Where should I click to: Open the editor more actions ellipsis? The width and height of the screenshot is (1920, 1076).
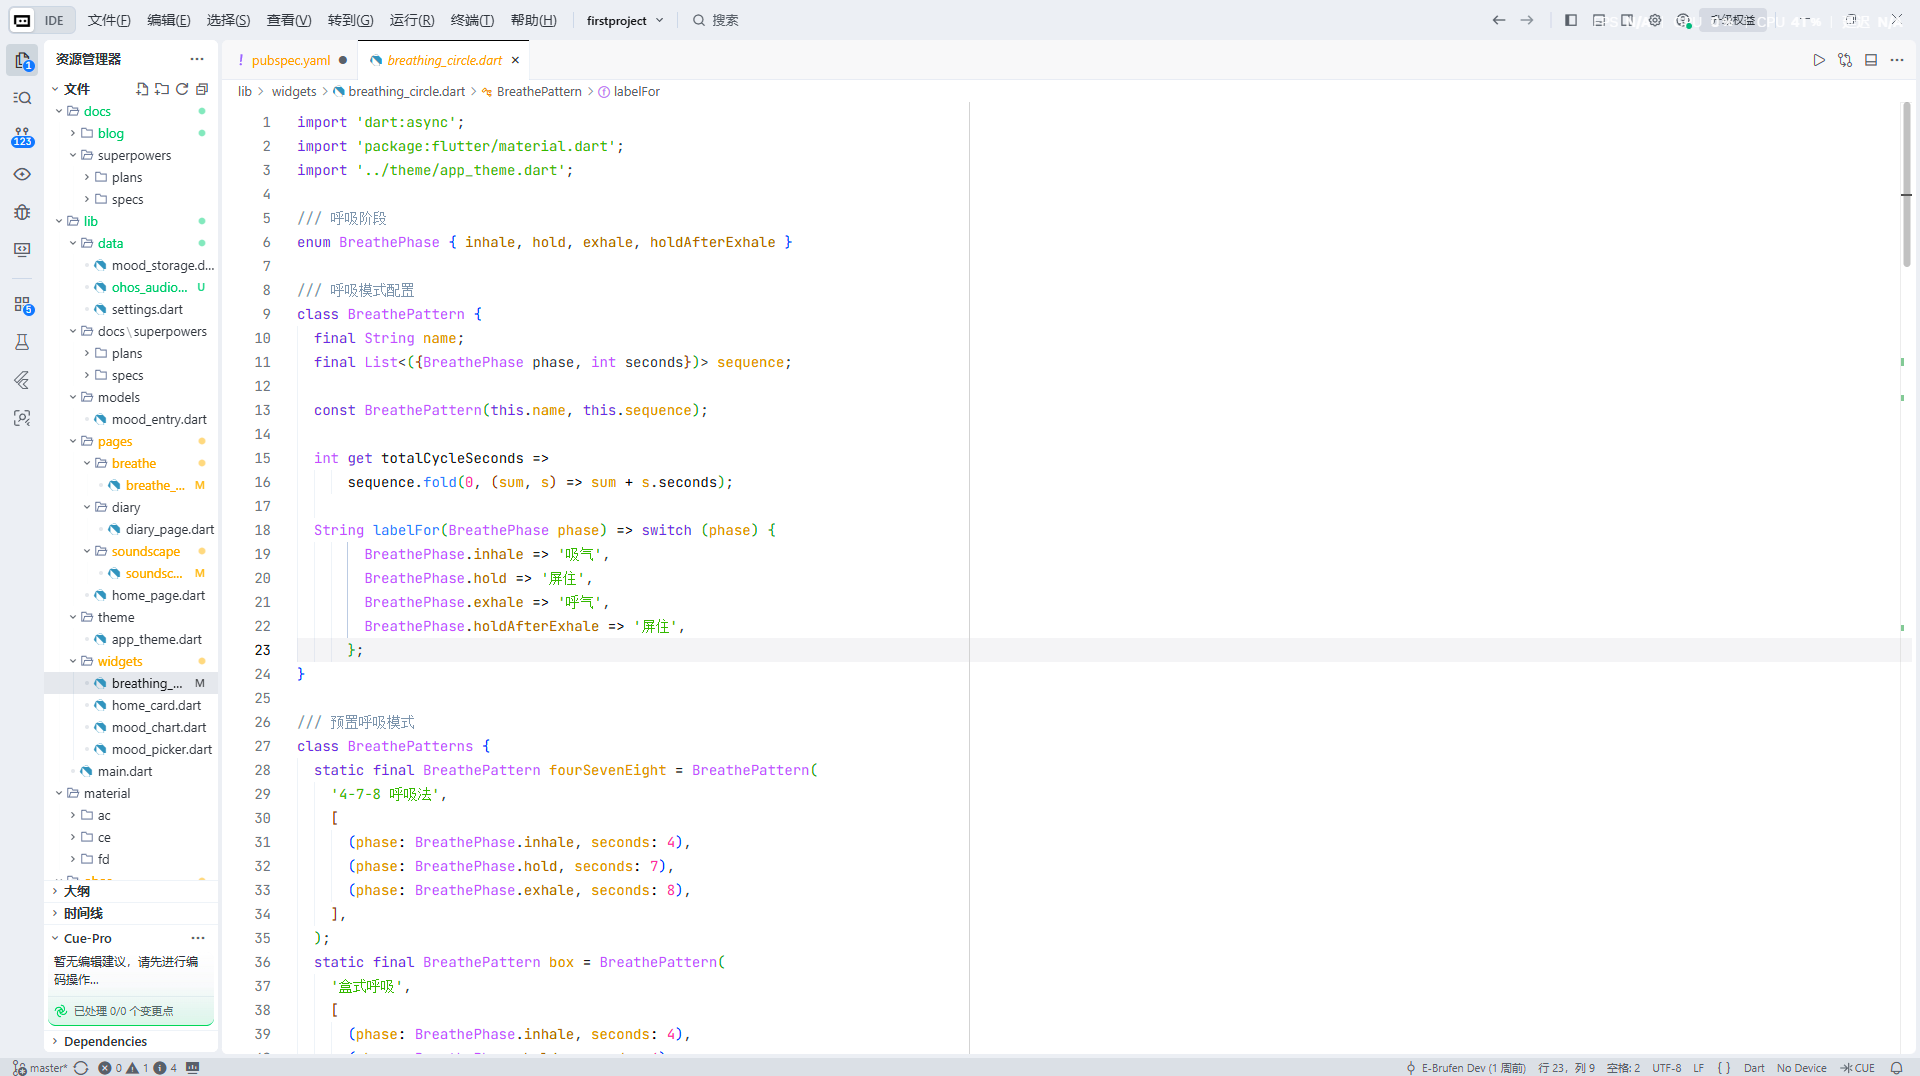pyautogui.click(x=1897, y=60)
